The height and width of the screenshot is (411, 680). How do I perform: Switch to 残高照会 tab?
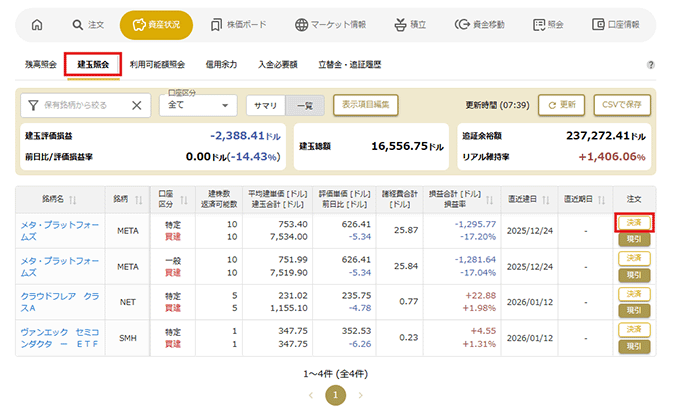pyautogui.click(x=42, y=65)
